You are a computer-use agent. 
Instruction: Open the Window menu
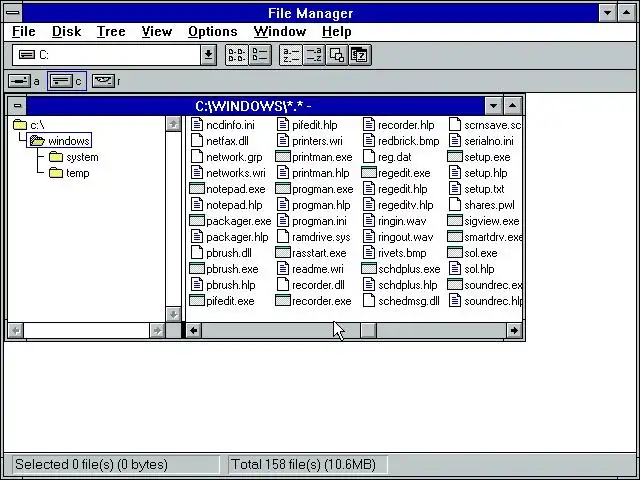click(280, 31)
